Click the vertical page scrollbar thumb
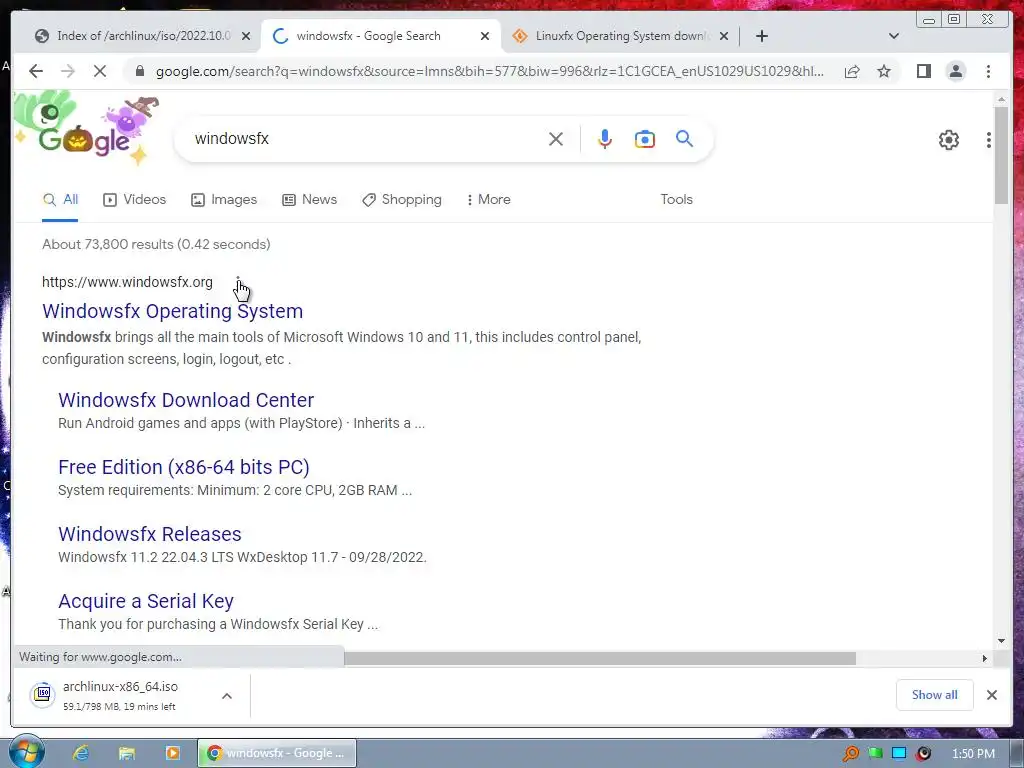1024x768 pixels. (1001, 155)
